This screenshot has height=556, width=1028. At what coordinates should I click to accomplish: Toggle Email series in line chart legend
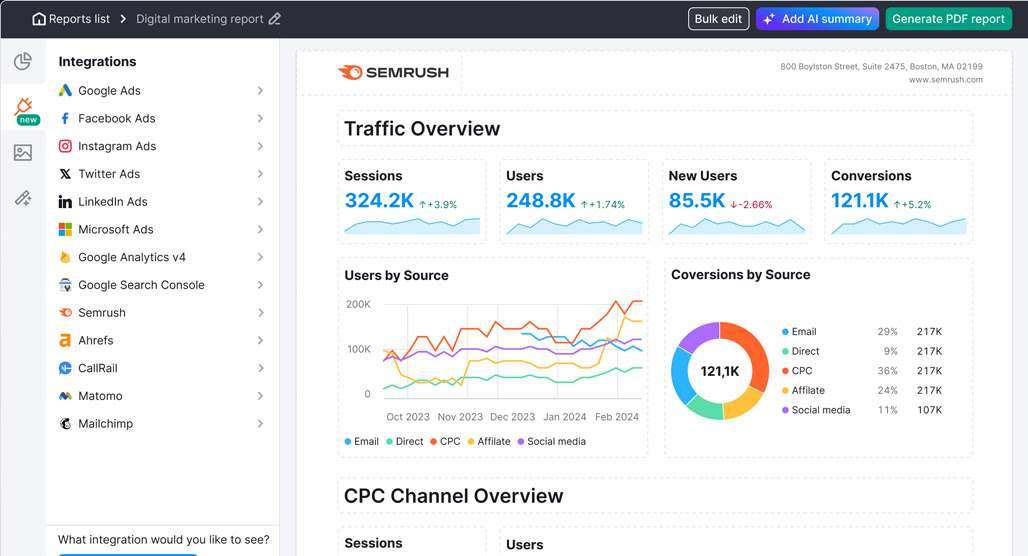(x=362, y=441)
